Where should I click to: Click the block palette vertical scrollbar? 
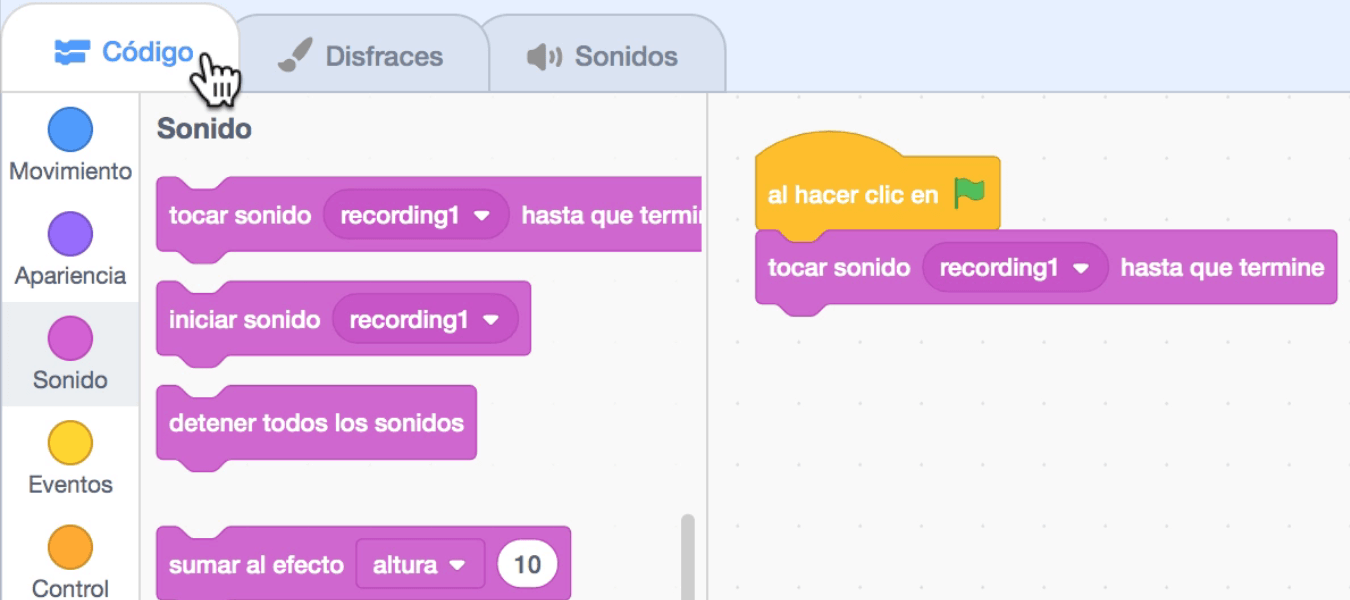(x=687, y=556)
